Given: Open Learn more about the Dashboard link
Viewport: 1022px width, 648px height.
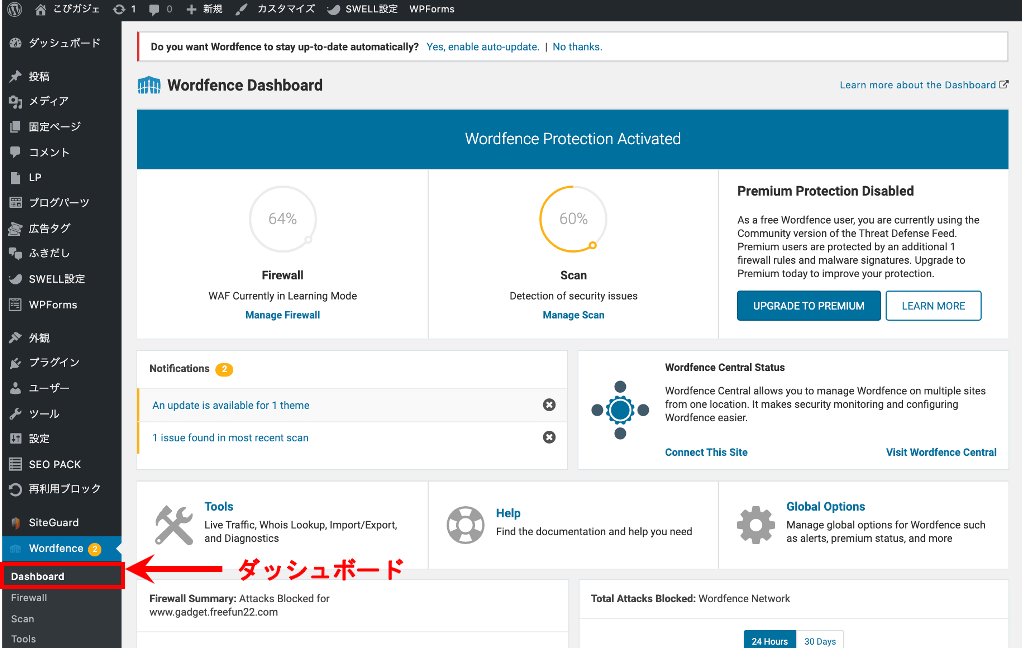Looking at the screenshot, I should (x=924, y=85).
